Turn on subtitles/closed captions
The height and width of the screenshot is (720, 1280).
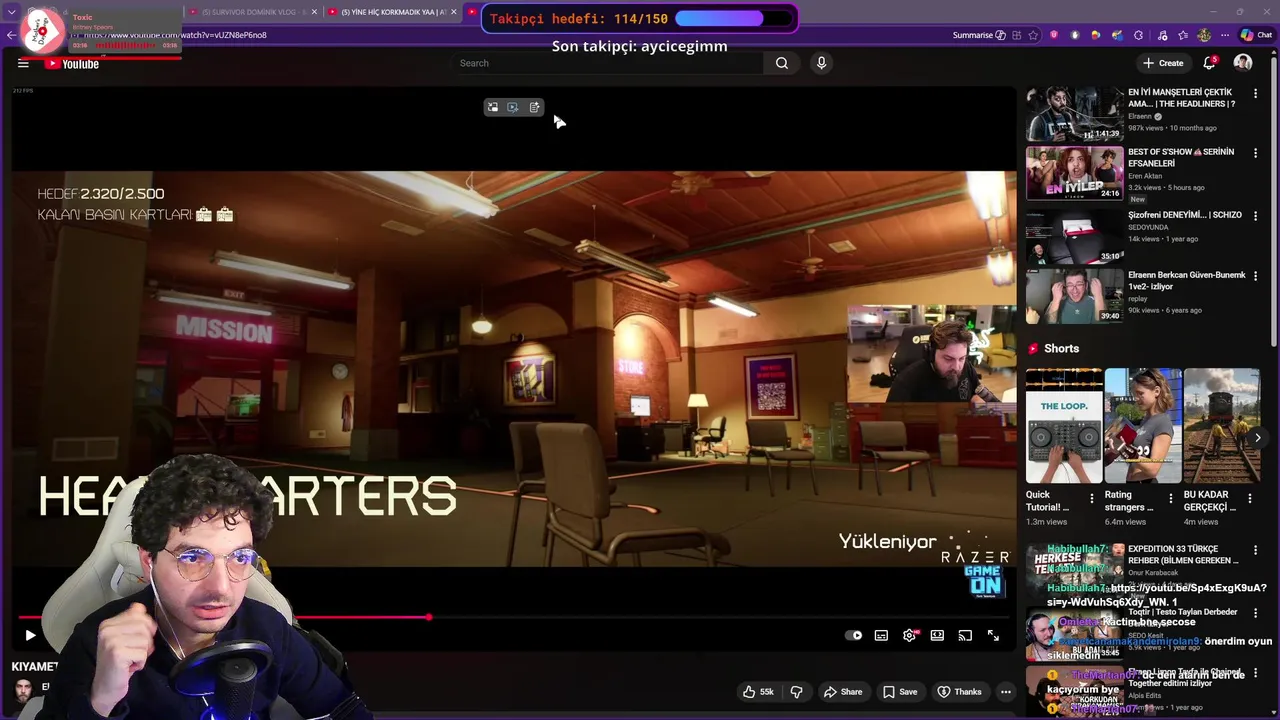881,635
